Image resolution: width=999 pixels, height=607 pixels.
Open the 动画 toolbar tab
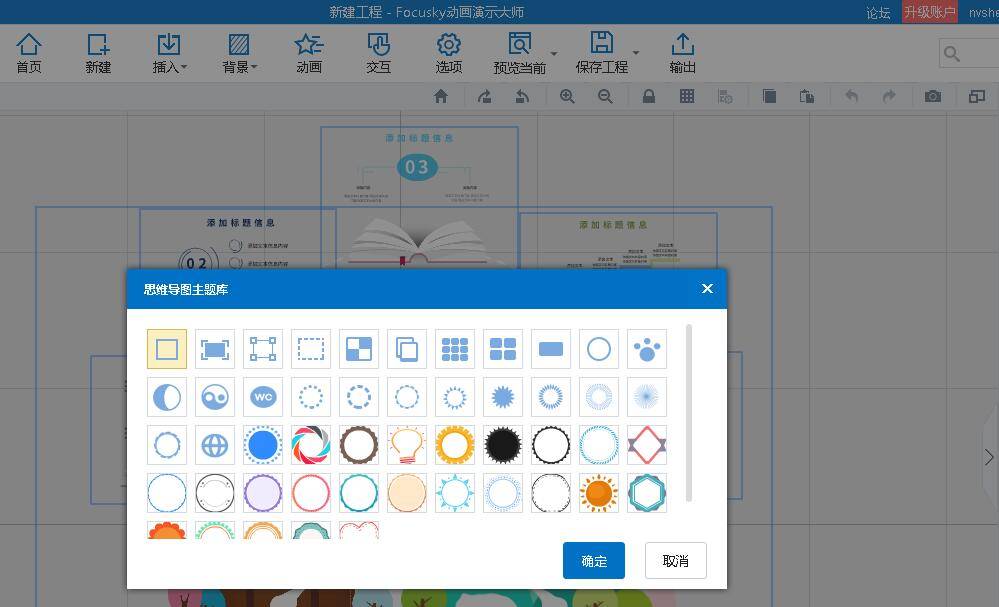[309, 54]
